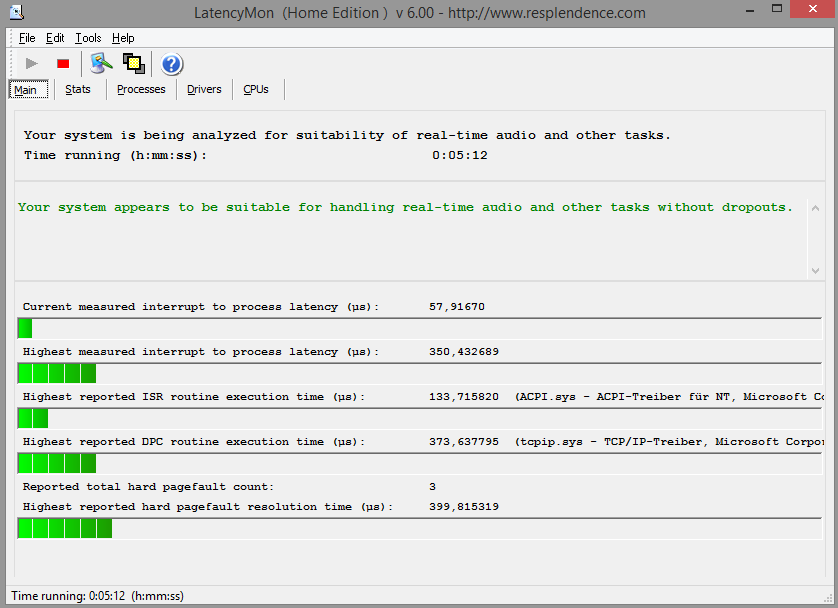Click the tcpip.sys driver description text

click(x=670, y=442)
